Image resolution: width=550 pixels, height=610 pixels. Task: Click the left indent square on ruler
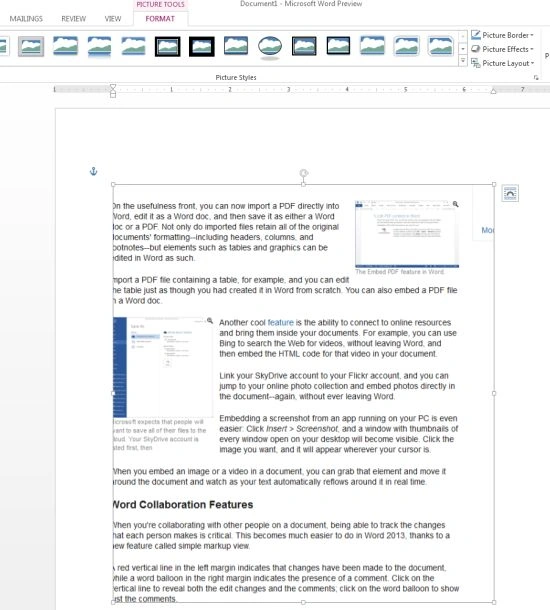[x=113, y=95]
